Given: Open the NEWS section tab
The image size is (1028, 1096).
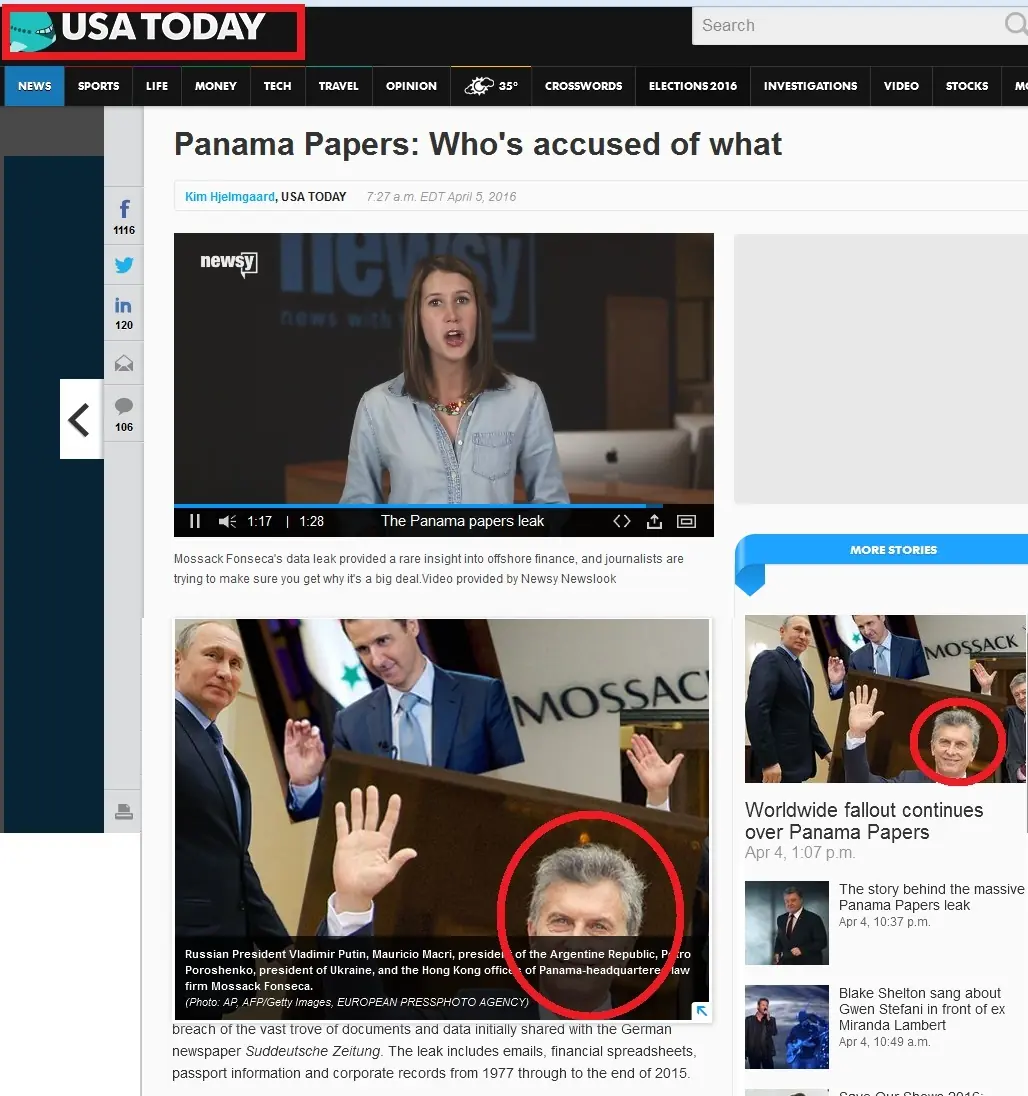Looking at the screenshot, I should point(34,86).
